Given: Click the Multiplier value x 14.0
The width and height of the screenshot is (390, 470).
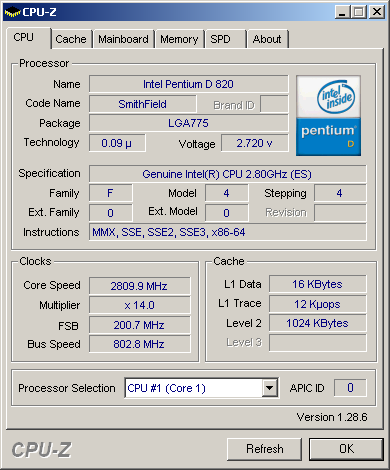Looking at the screenshot, I should pyautogui.click(x=140, y=305).
